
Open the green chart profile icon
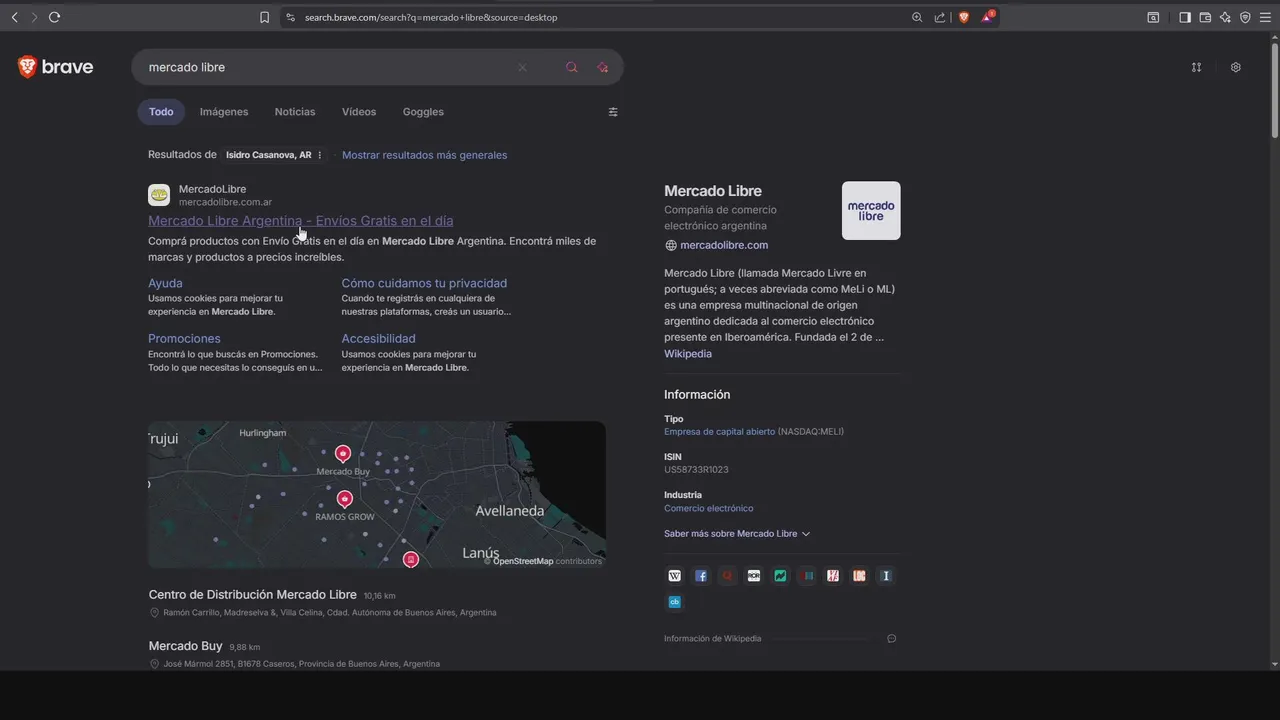click(x=780, y=576)
